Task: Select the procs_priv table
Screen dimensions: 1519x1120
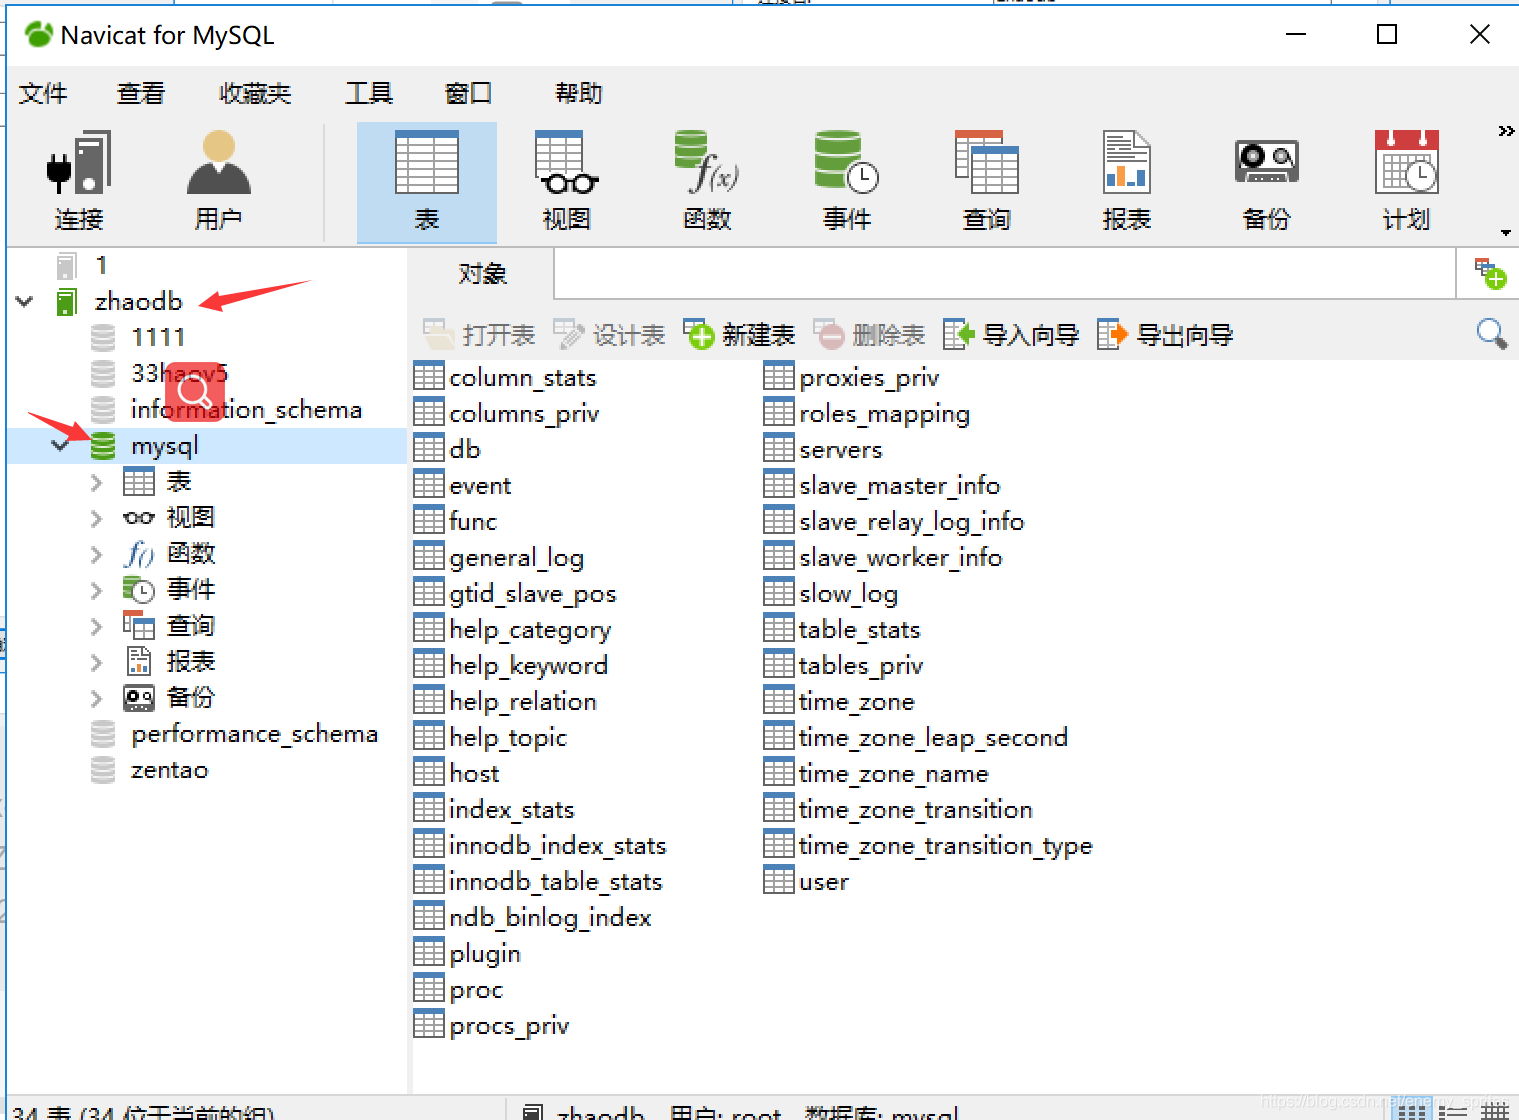Action: click(509, 1025)
